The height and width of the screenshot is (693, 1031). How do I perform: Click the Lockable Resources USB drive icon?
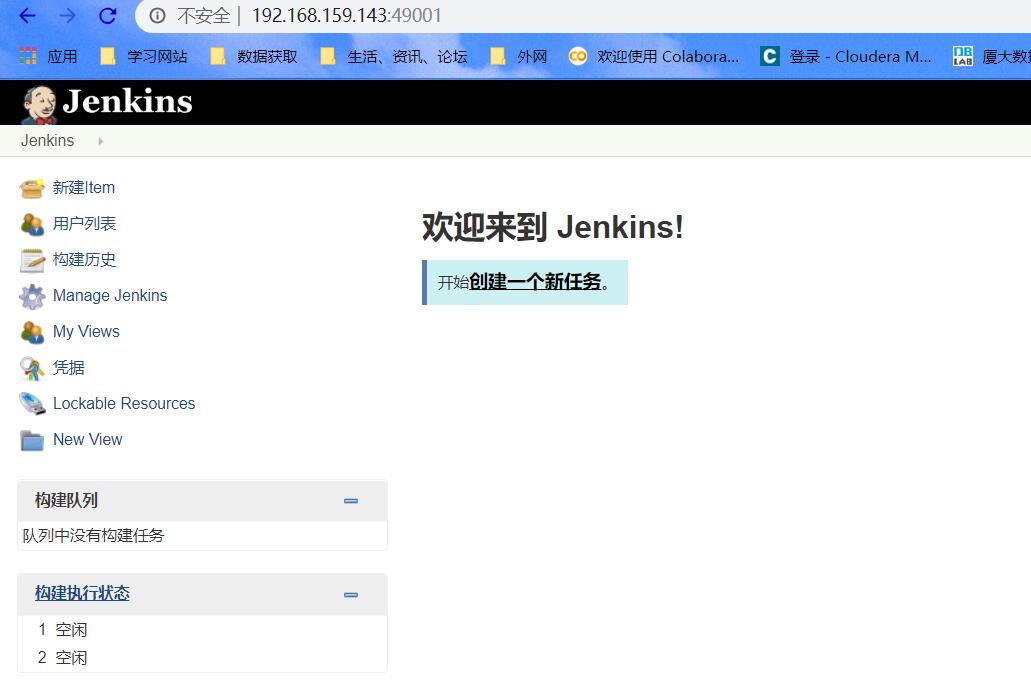(x=32, y=404)
